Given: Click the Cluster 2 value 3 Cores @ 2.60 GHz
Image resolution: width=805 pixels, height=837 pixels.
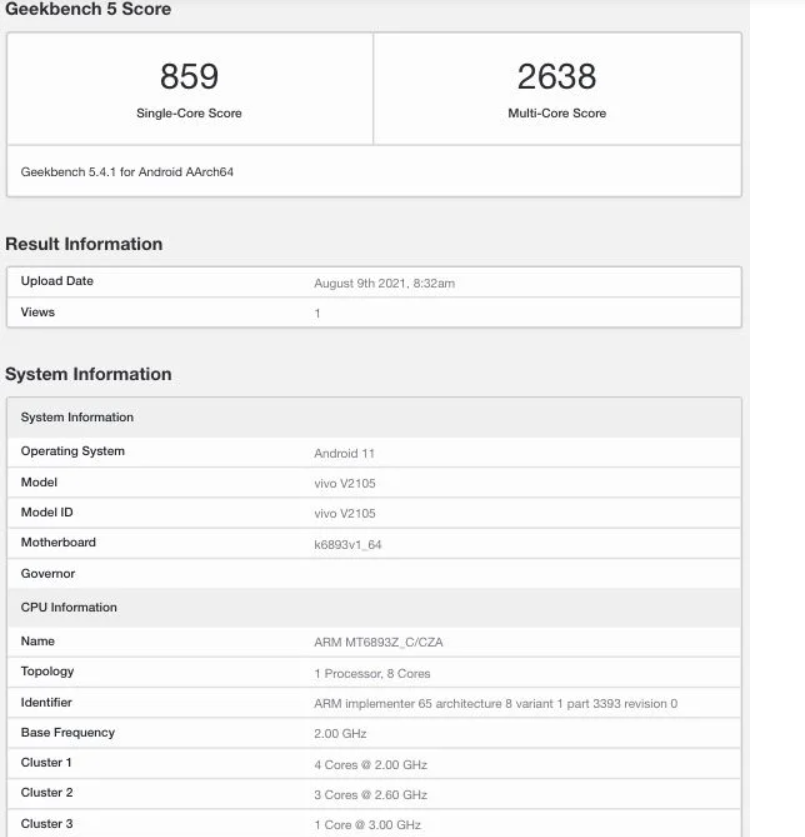Looking at the screenshot, I should click(370, 794).
